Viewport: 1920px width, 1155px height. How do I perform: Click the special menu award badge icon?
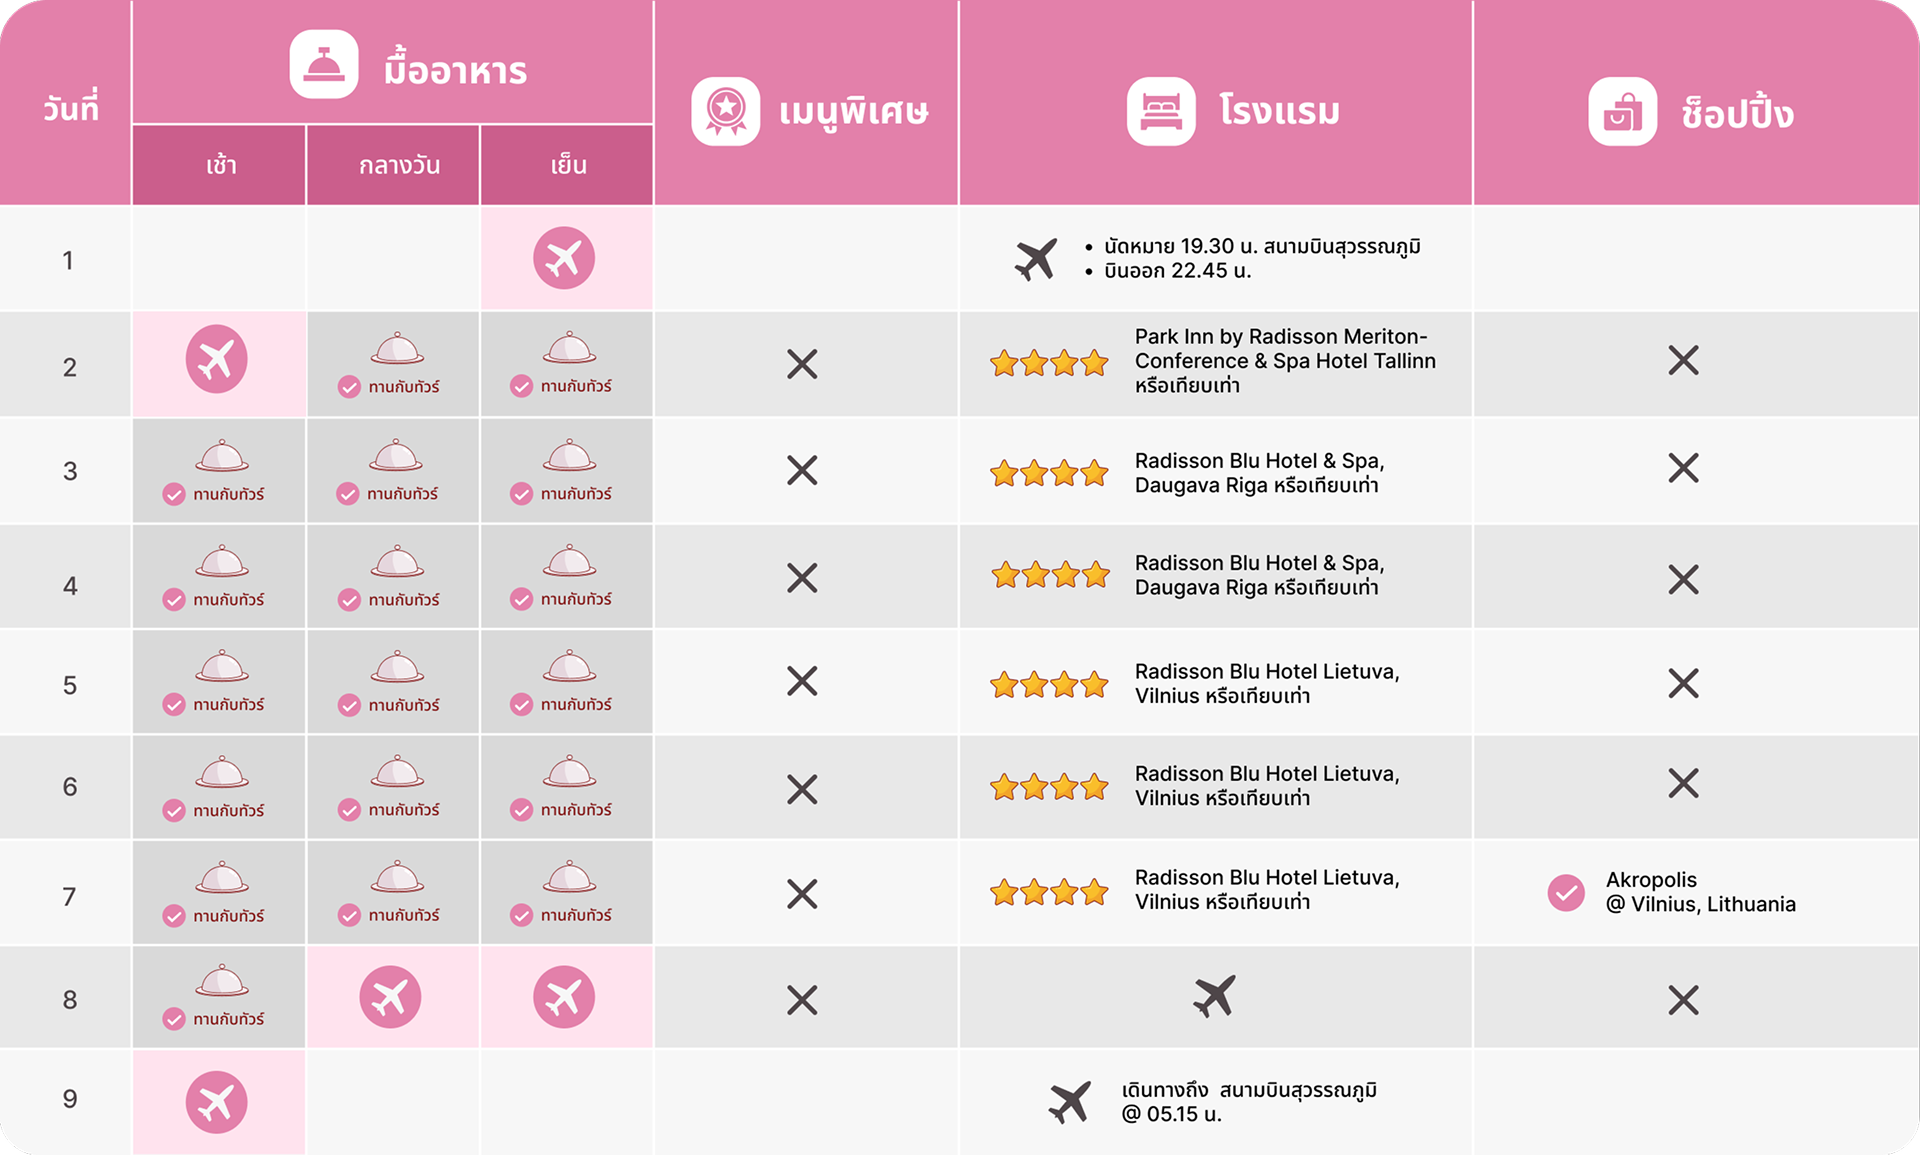726,111
